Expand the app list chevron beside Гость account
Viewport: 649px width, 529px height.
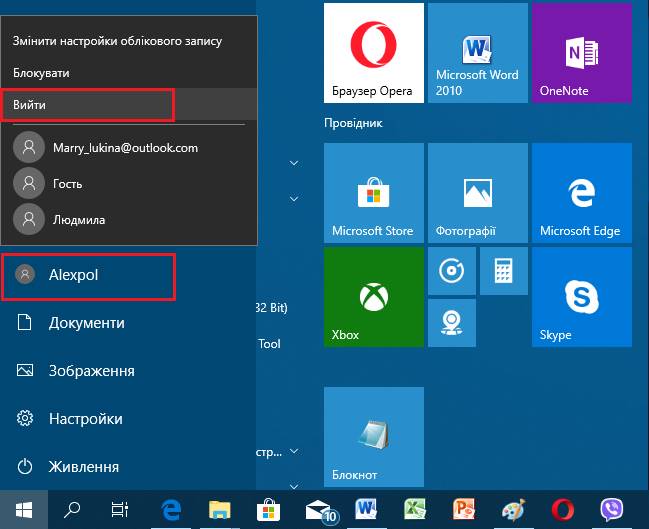294,199
